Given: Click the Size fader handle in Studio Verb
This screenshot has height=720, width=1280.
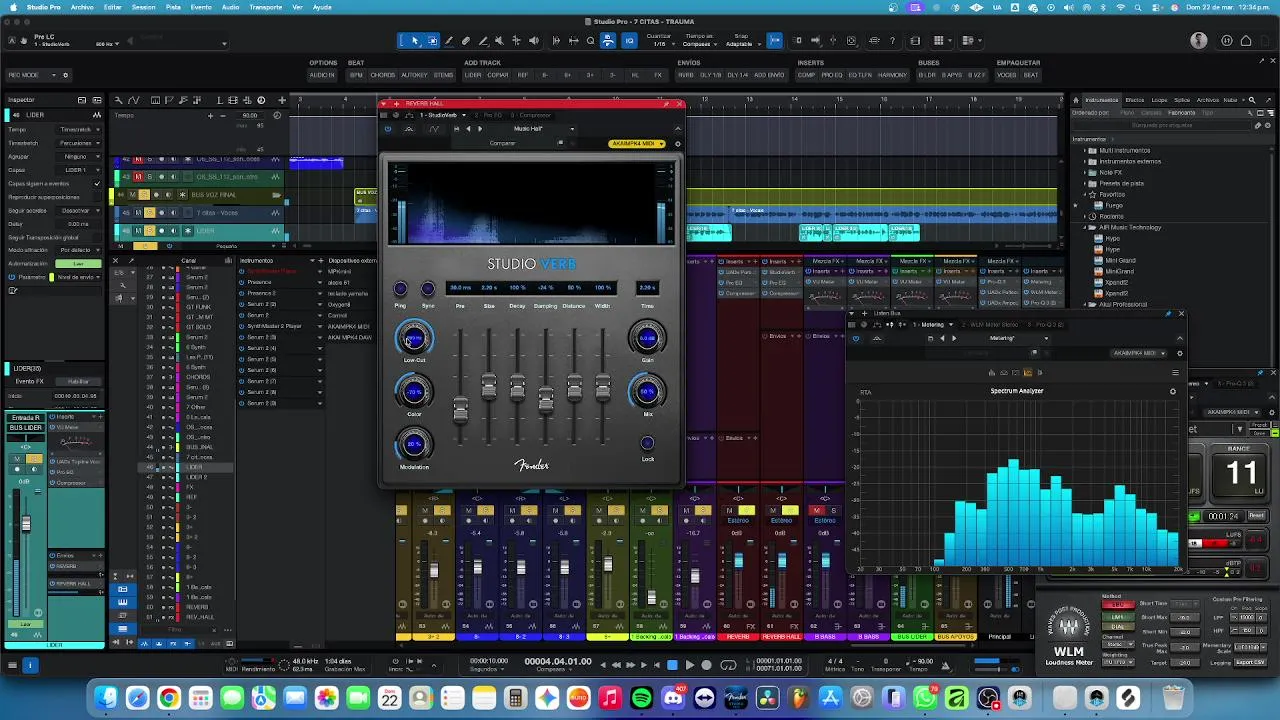Looking at the screenshot, I should (489, 387).
